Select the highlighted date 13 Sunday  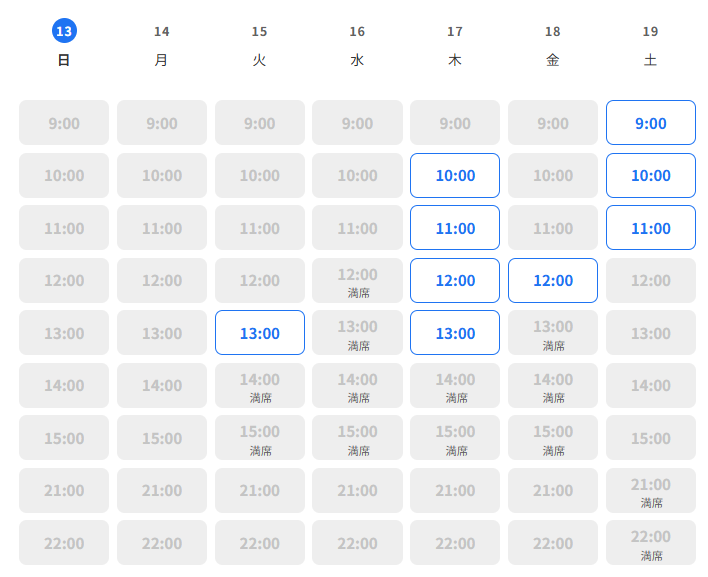(x=64, y=31)
